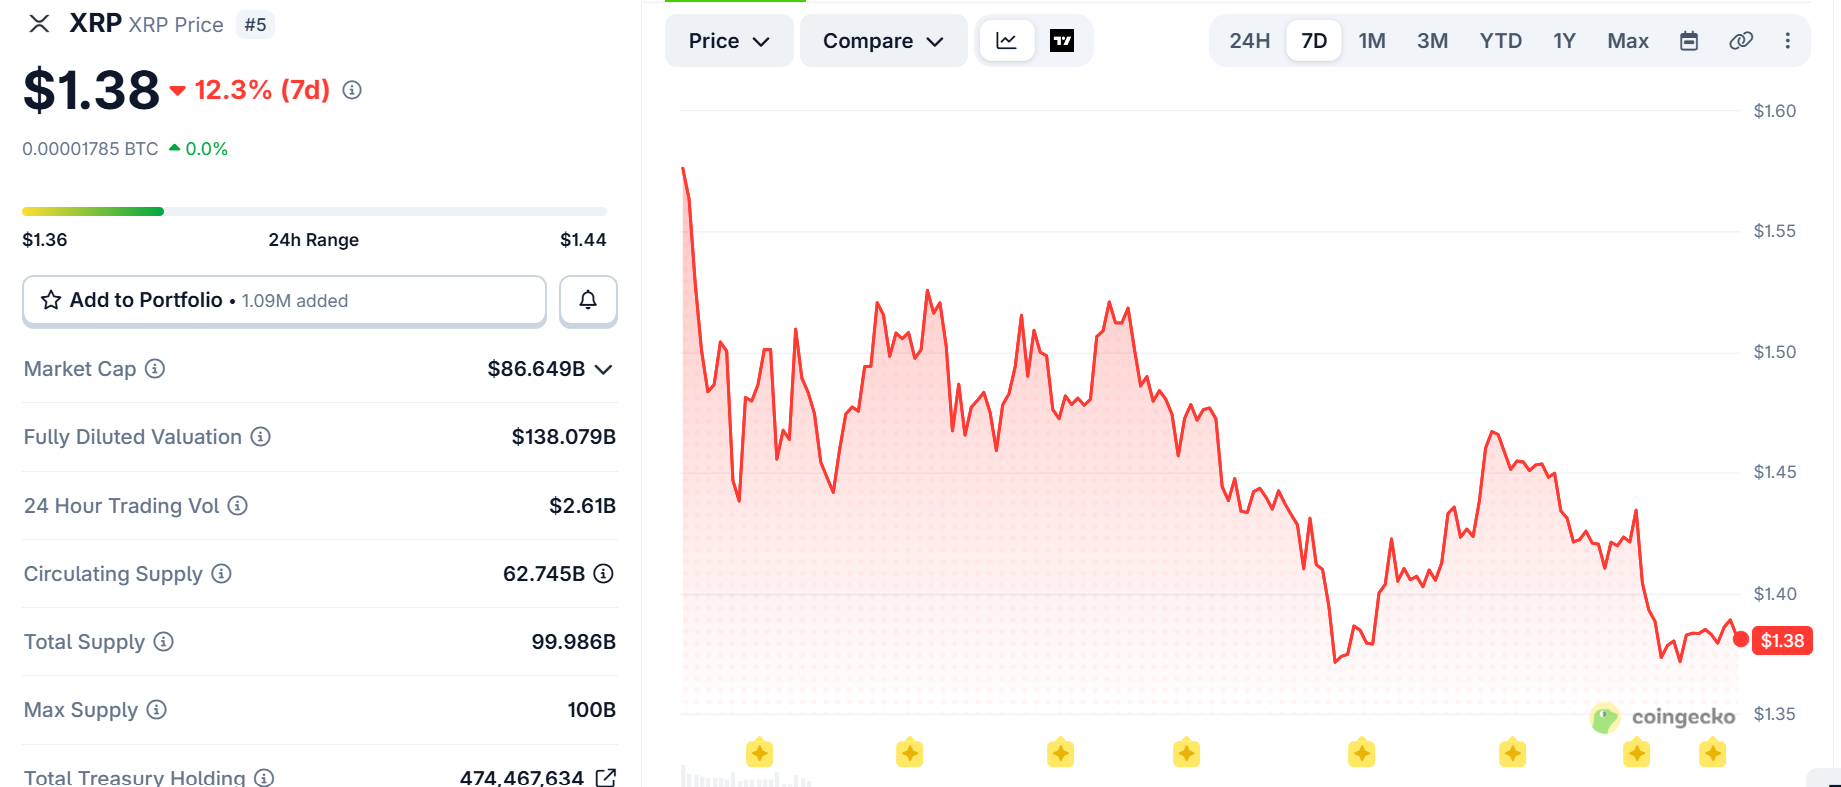
Task: Open the Circulating Supply label info icon
Action: (222, 574)
